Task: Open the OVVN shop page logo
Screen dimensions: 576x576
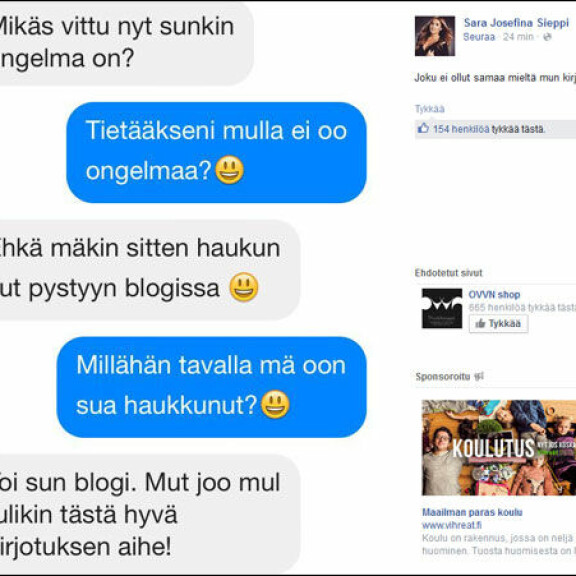Action: pos(442,309)
